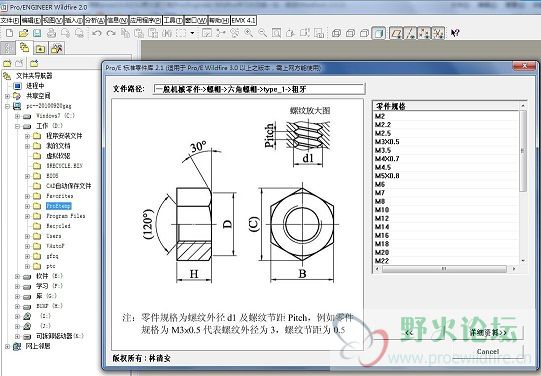Click the 详细资料>> button

[488, 333]
